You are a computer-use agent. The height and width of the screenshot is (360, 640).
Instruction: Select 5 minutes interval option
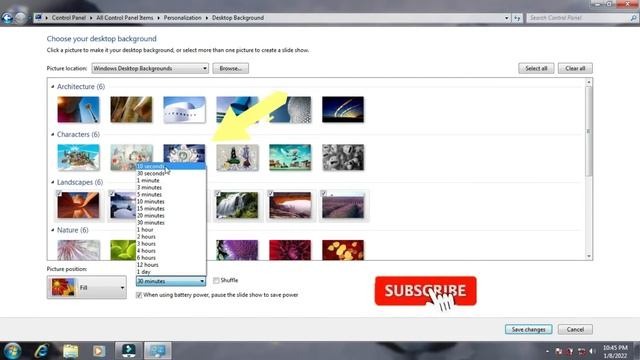171,194
